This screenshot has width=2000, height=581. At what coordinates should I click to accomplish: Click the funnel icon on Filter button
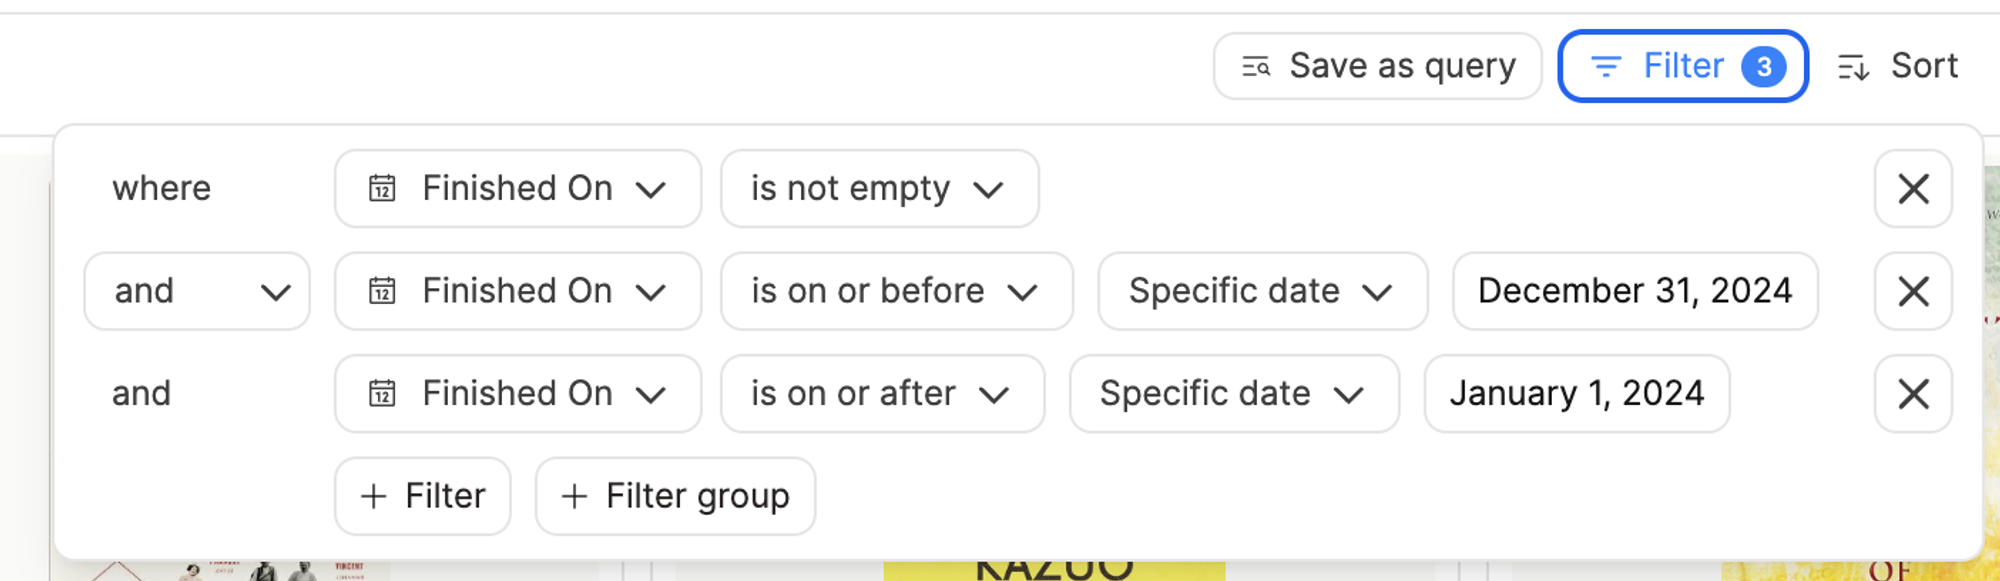pos(1606,67)
